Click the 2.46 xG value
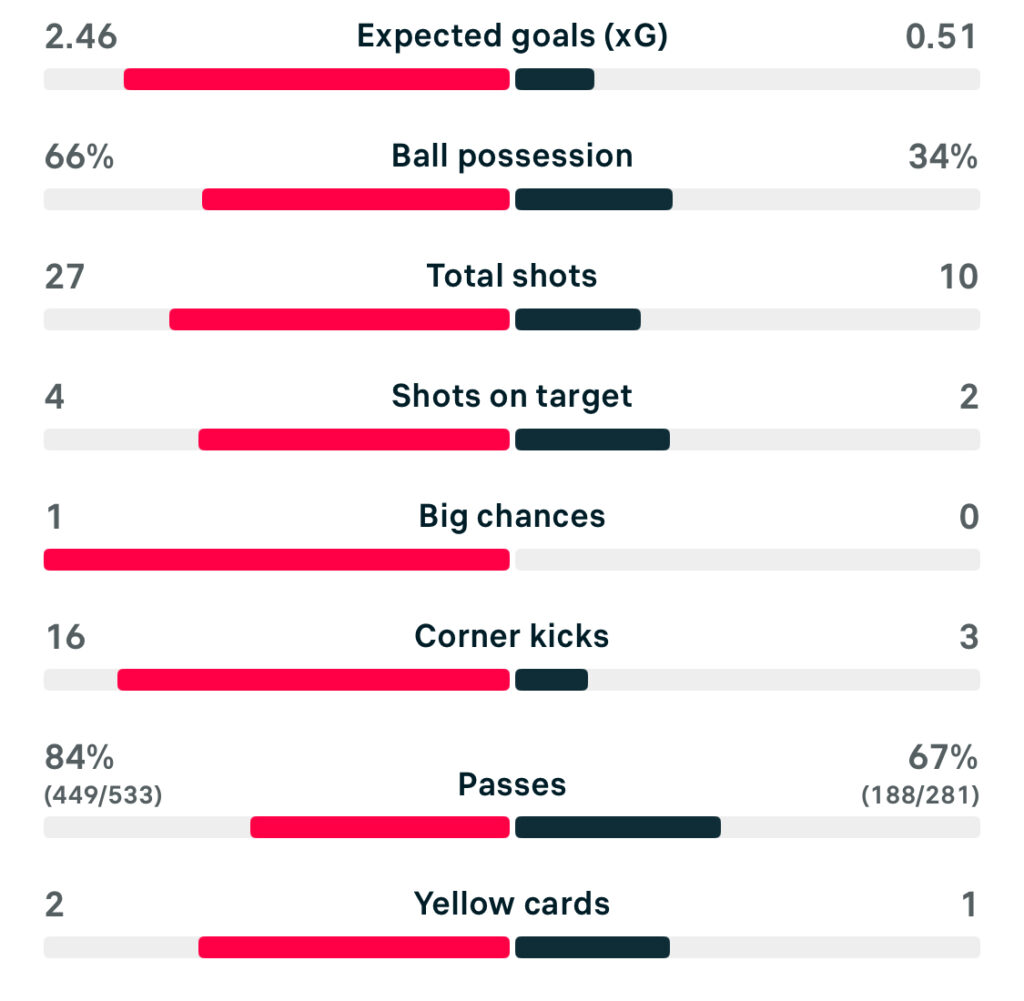Image resolution: width=1024 pixels, height=1001 pixels. [81, 37]
